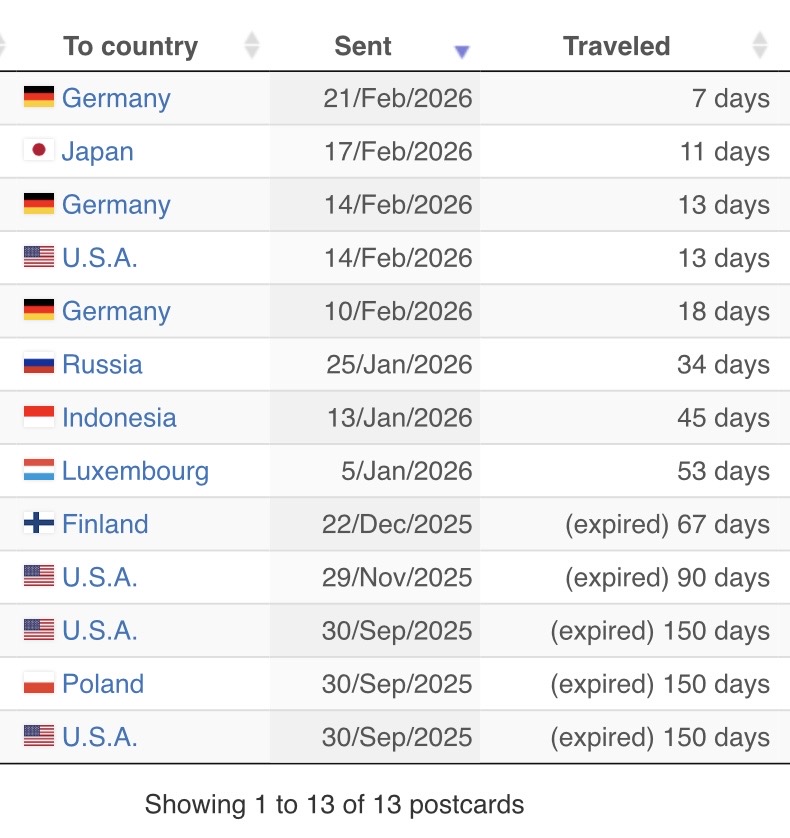The height and width of the screenshot is (838, 790).
Task: Toggle sort arrows beside To country header
Action: tap(252, 46)
